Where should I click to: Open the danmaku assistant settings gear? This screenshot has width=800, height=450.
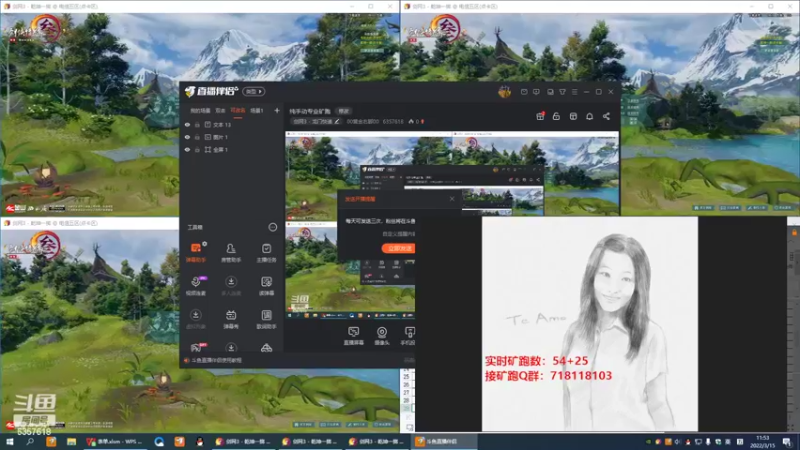(205, 243)
